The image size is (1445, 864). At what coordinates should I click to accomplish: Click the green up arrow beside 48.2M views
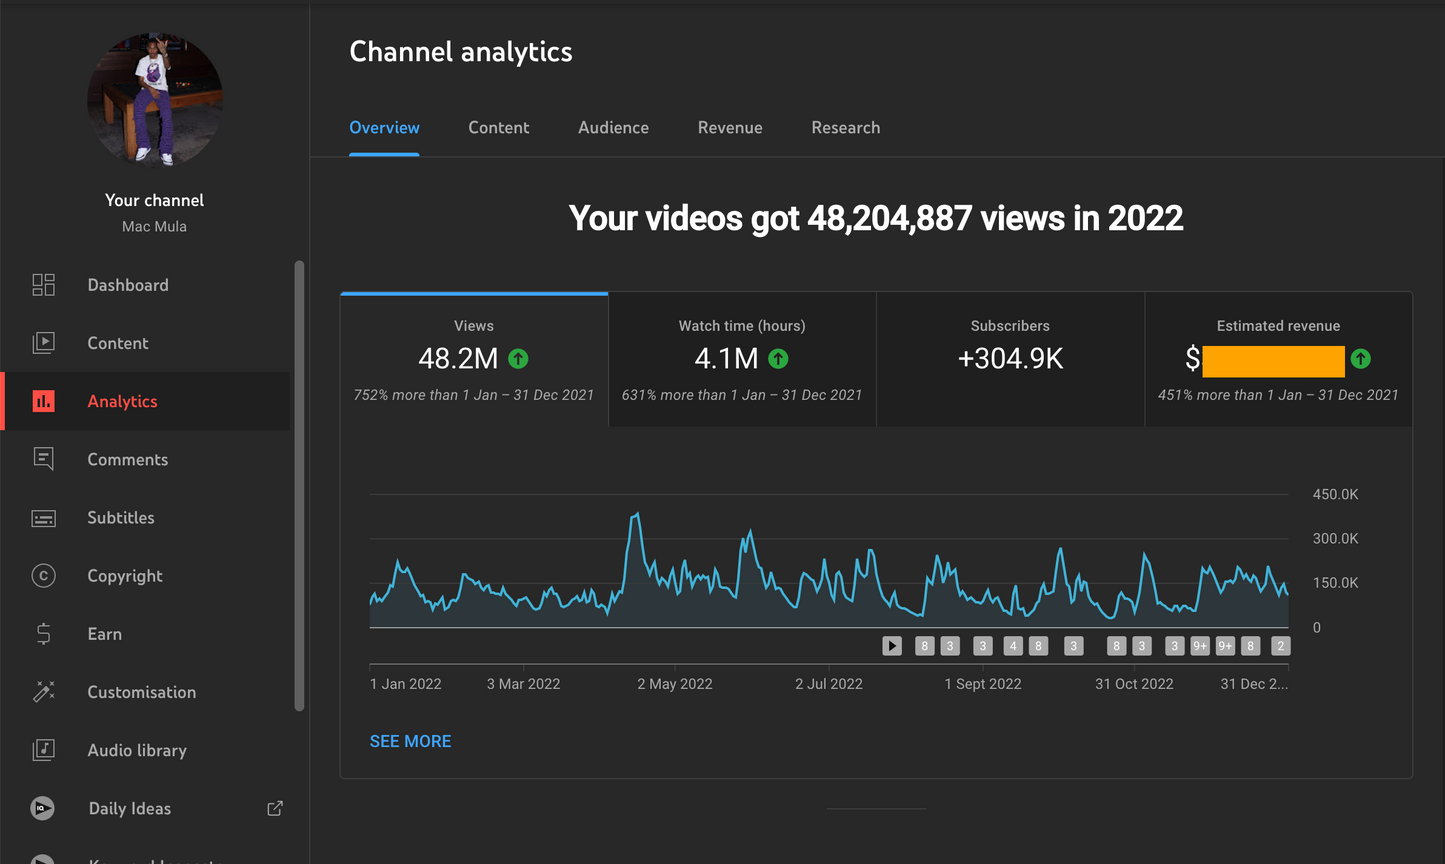click(x=518, y=358)
